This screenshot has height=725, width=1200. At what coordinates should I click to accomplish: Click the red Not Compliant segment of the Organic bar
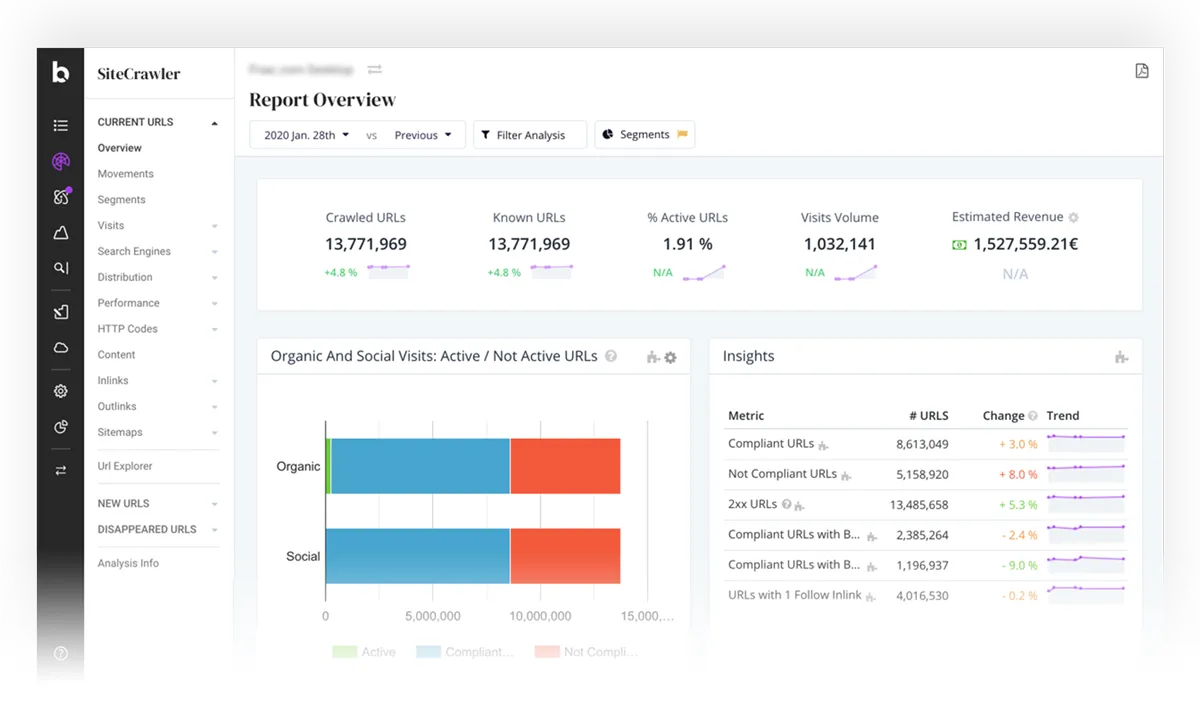pyautogui.click(x=565, y=466)
